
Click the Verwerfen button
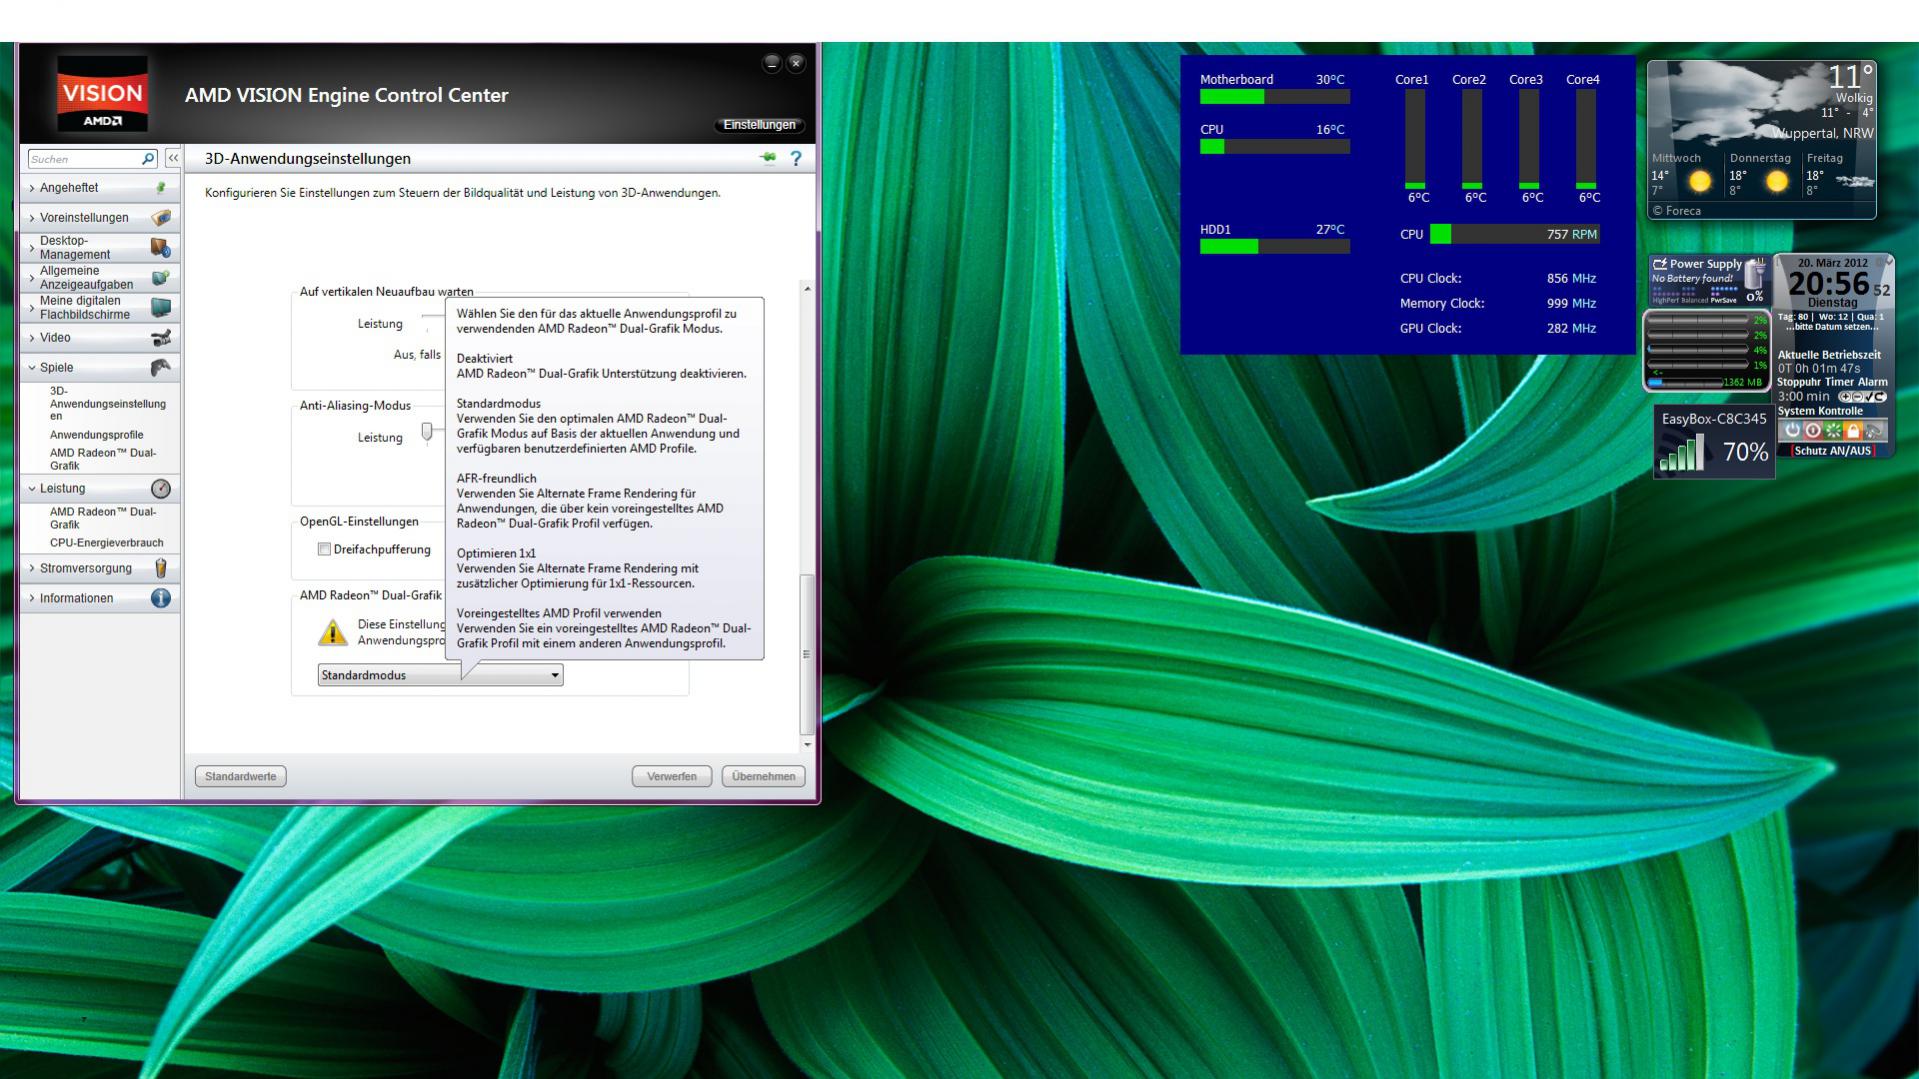click(672, 776)
